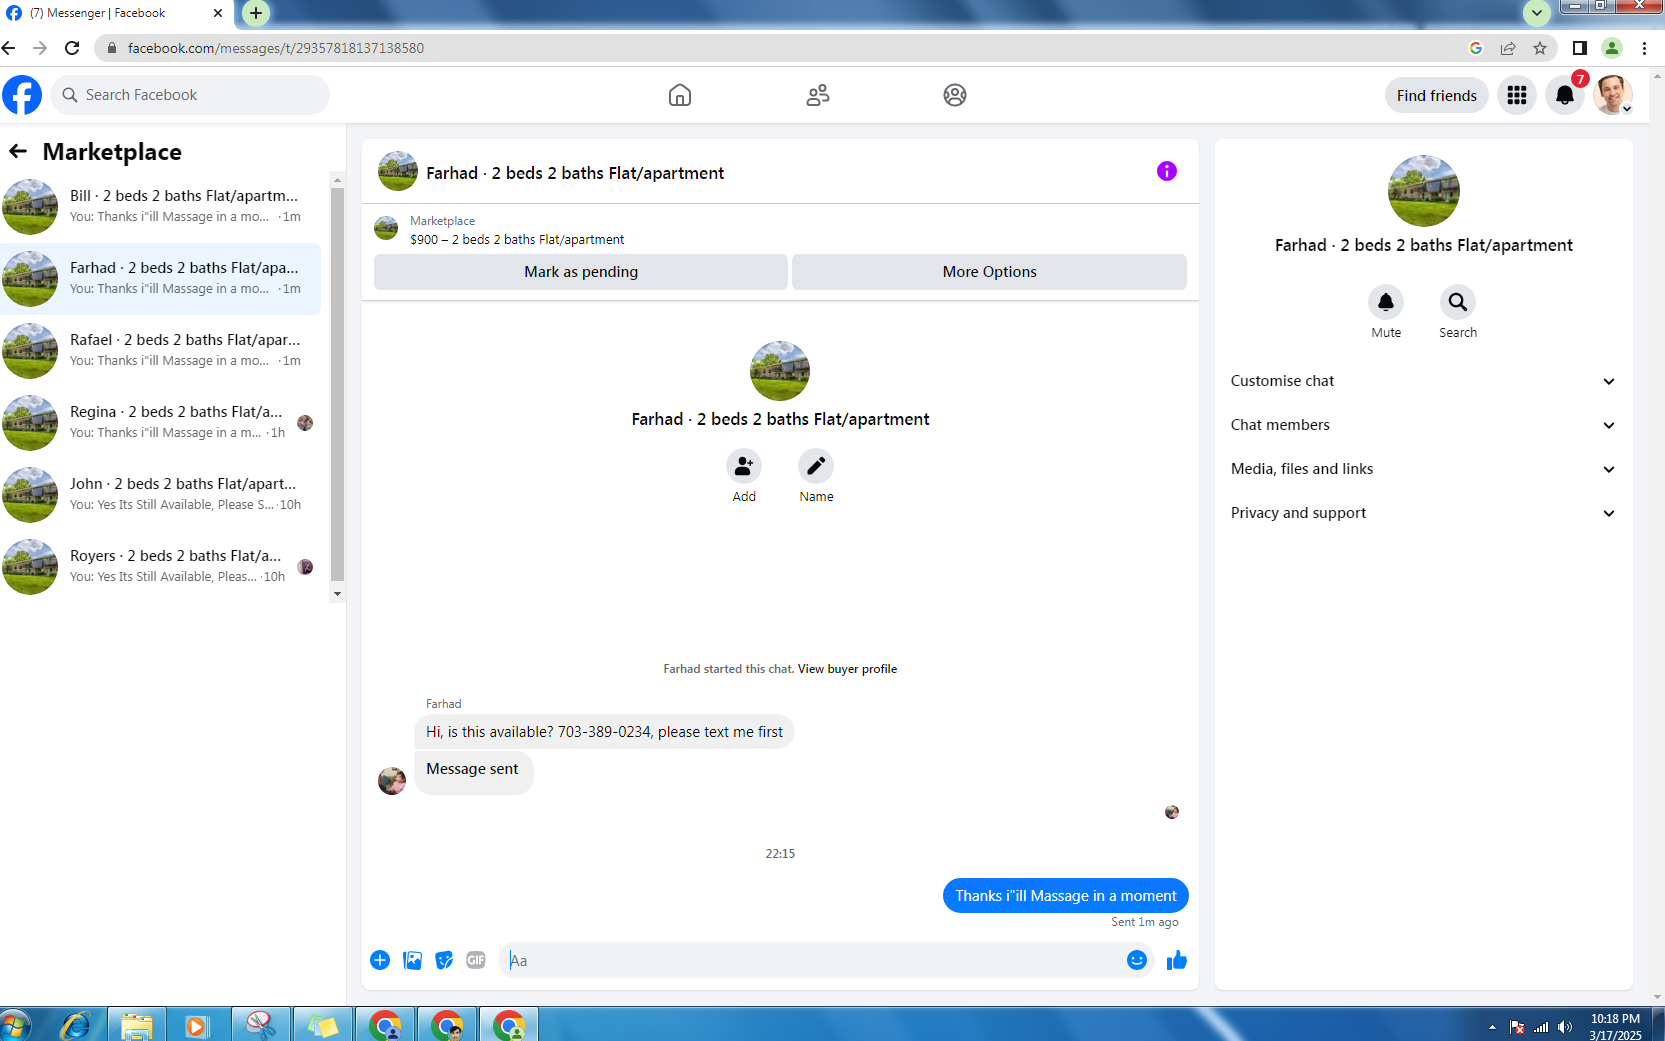
Task: Click the Name pencil icon in chat
Action: tap(816, 466)
